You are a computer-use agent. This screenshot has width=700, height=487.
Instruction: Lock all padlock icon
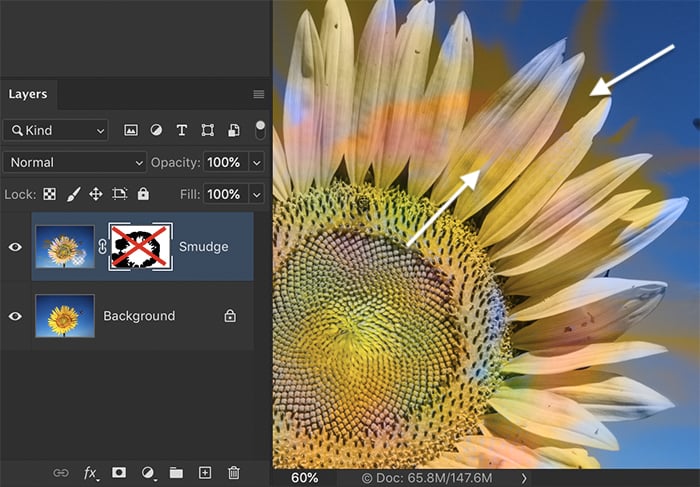143,194
